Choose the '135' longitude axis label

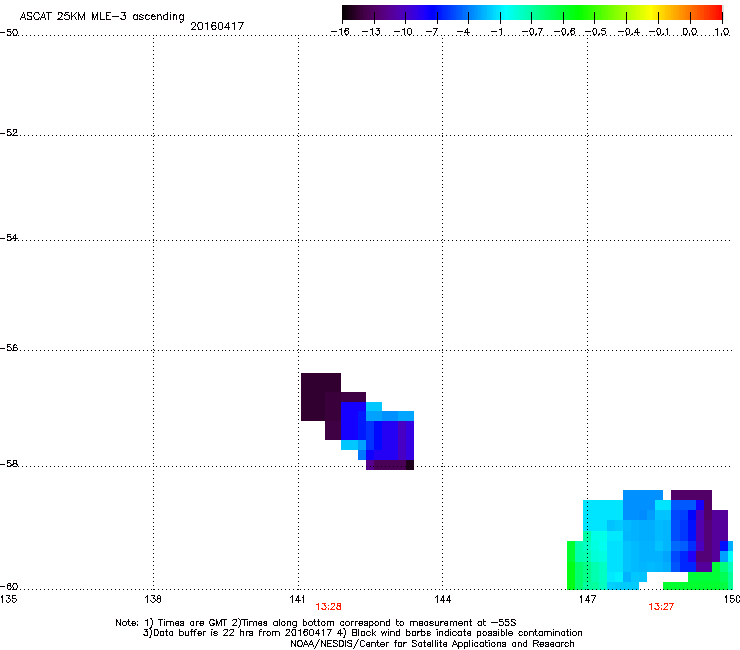[x=9, y=599]
